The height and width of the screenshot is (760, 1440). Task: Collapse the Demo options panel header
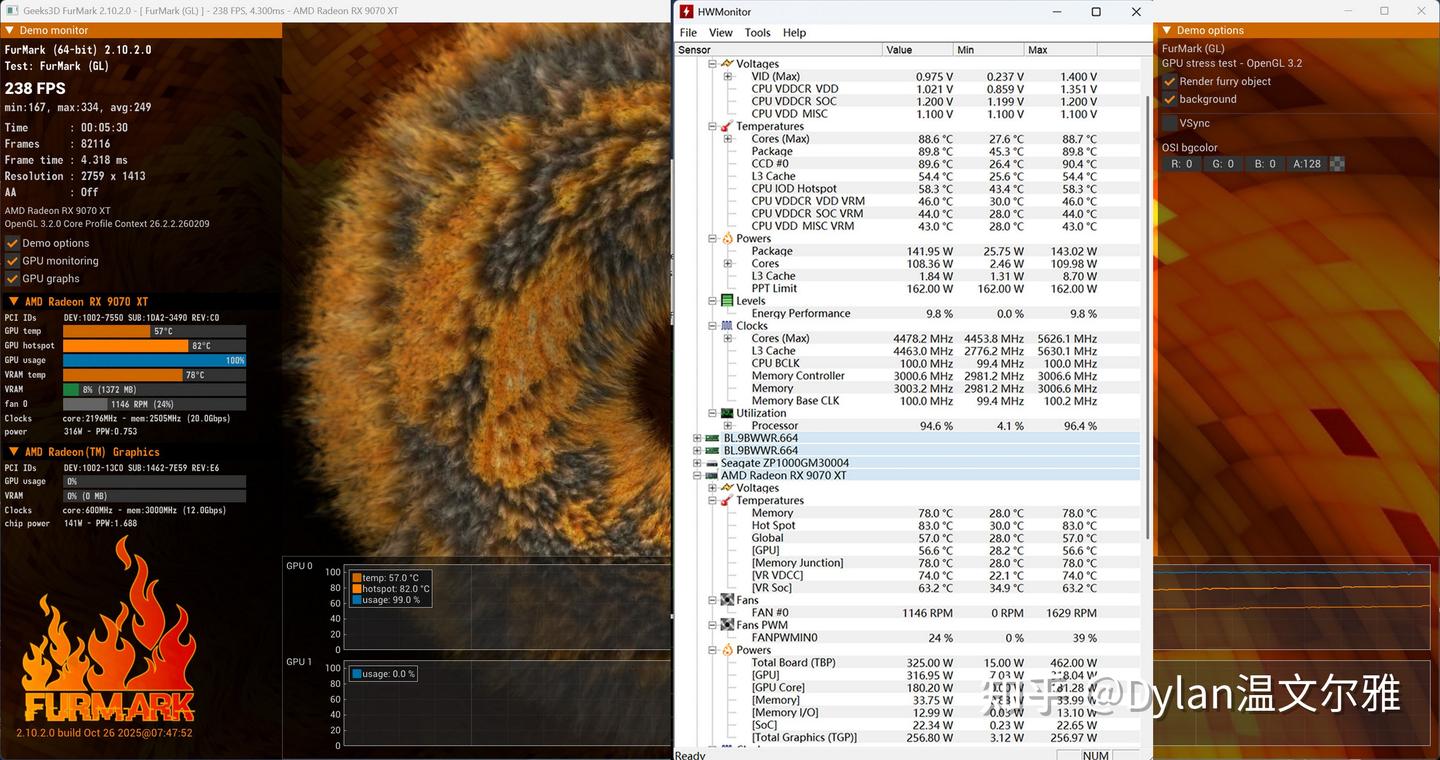tap(1166, 31)
